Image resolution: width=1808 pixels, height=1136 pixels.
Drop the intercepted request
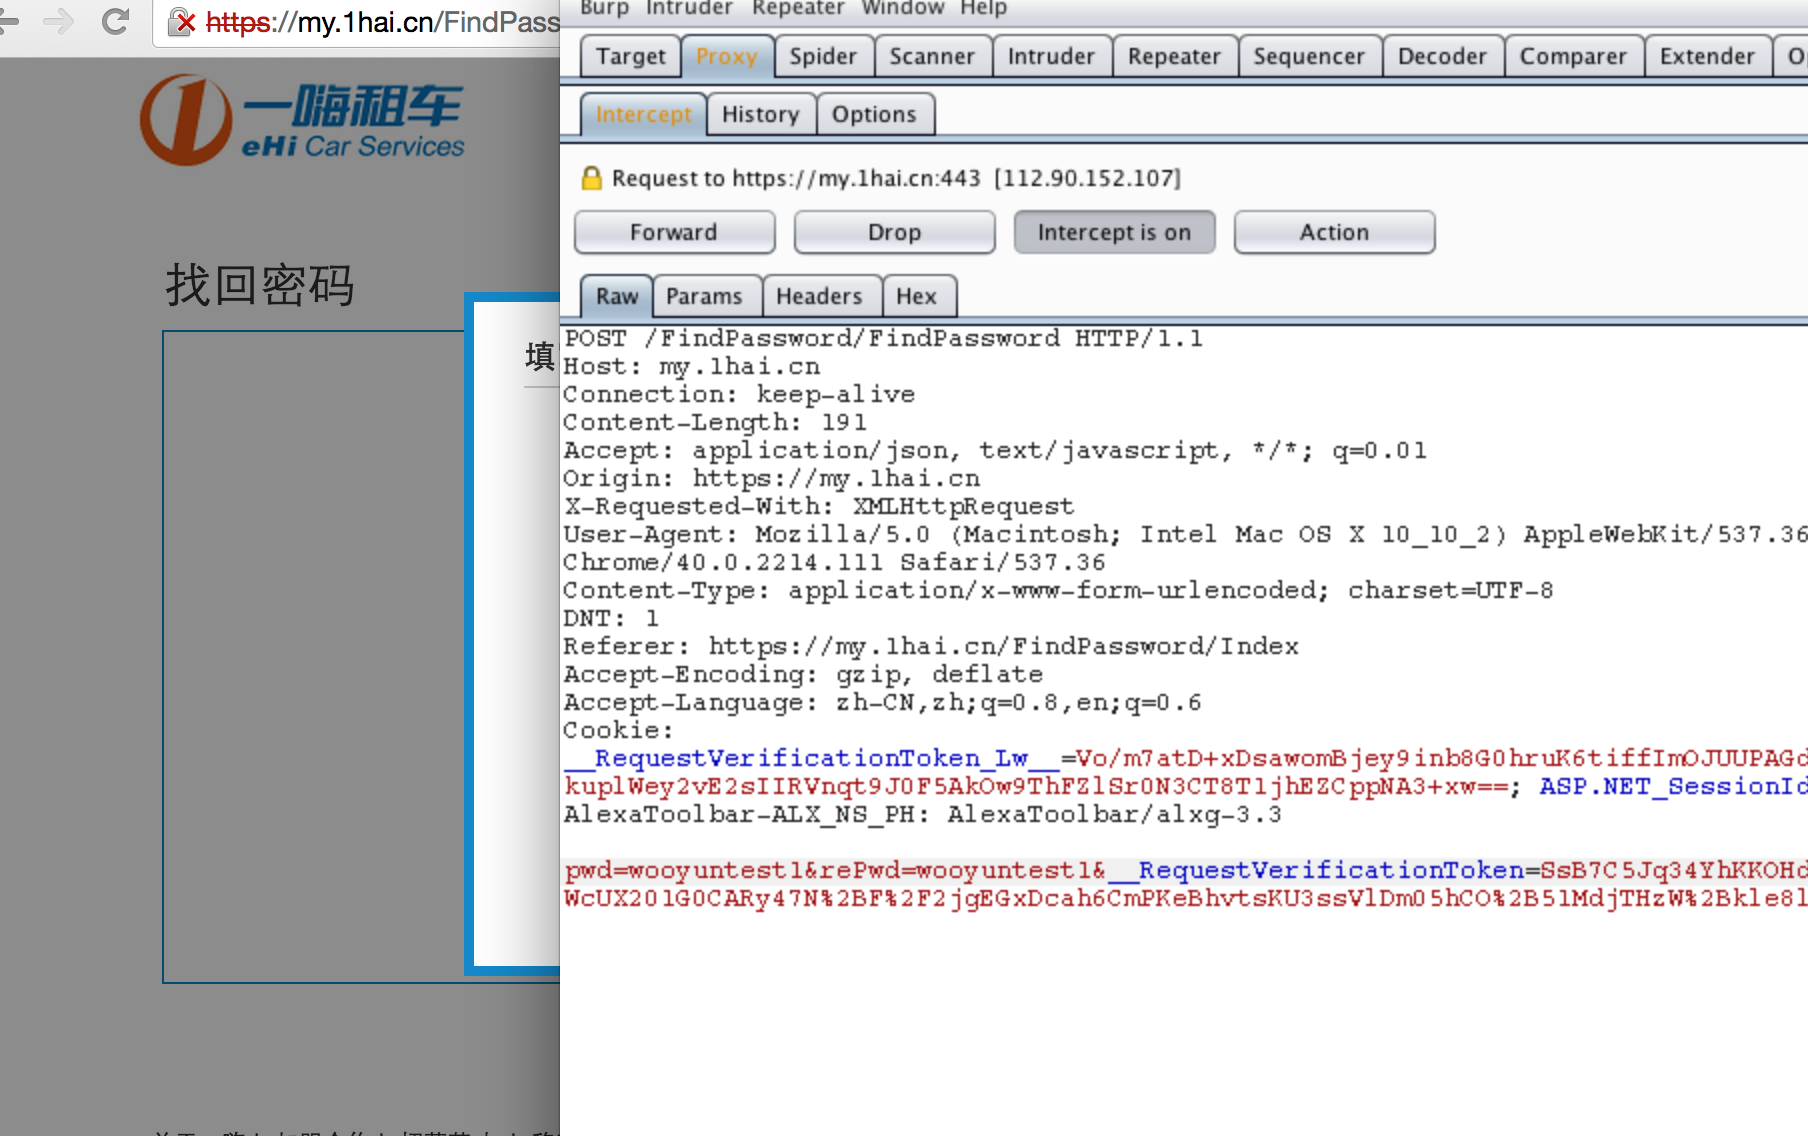click(894, 232)
